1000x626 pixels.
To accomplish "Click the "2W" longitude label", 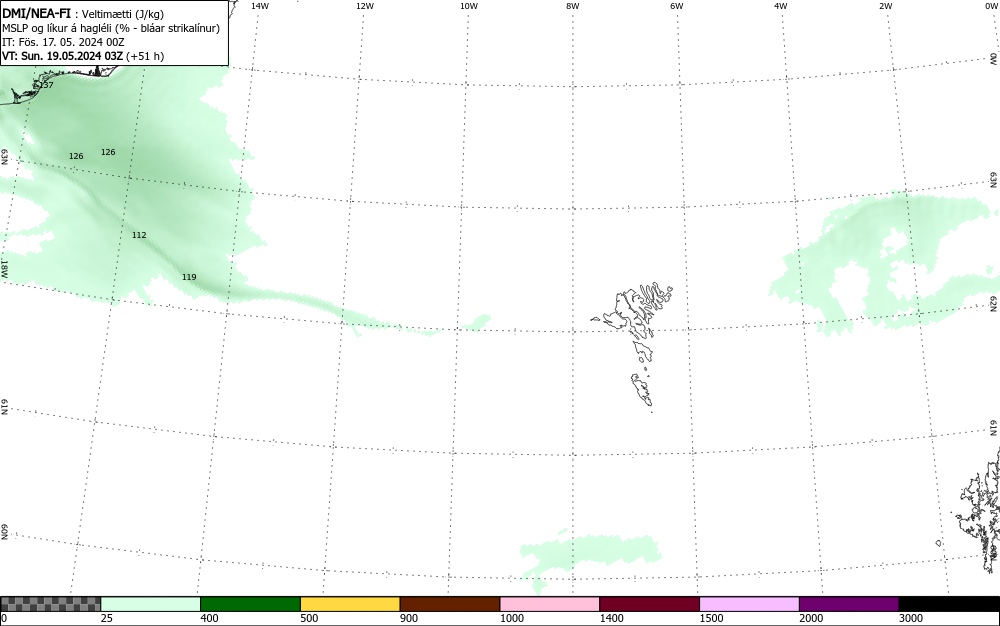I will click(x=886, y=6).
